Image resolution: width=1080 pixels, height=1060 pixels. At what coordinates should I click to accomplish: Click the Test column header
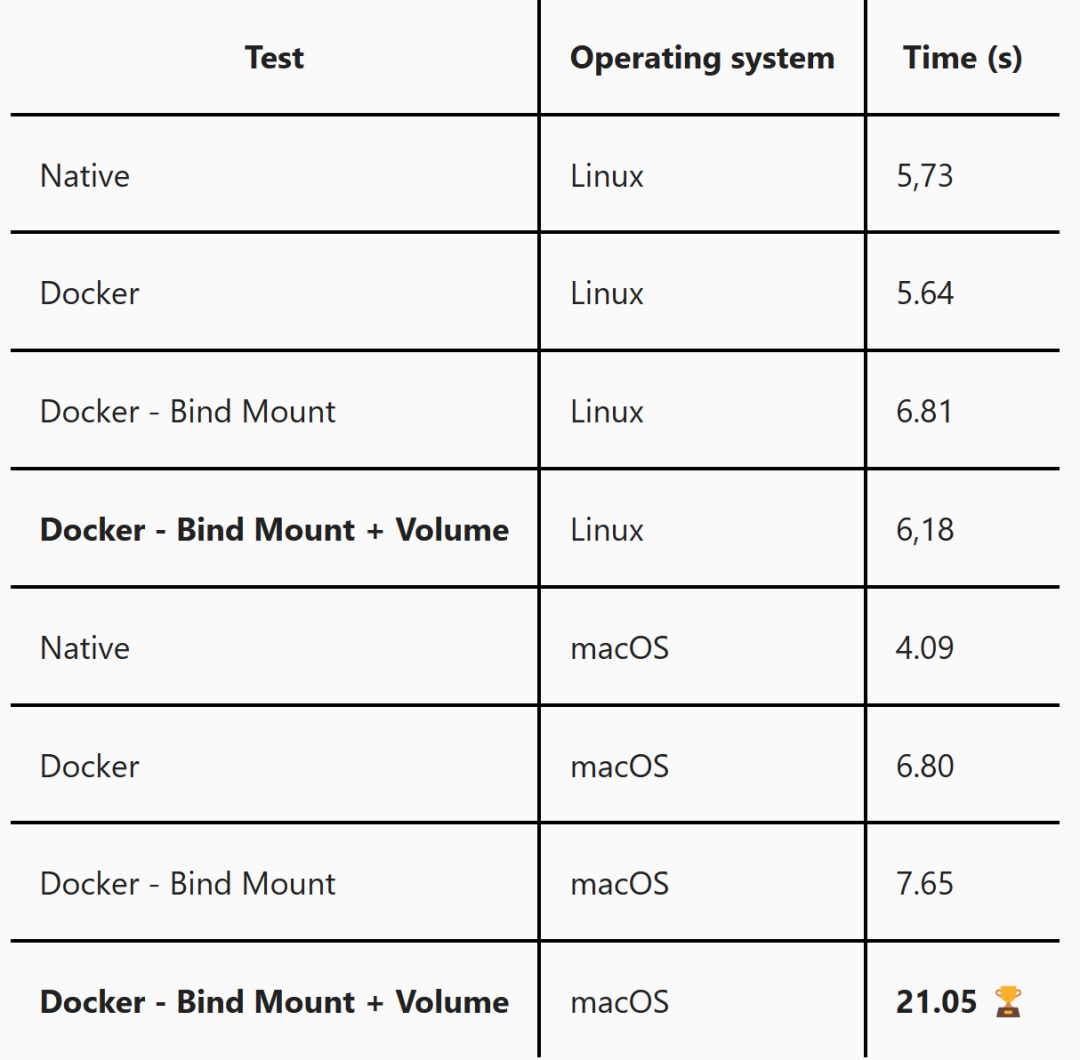tap(274, 58)
